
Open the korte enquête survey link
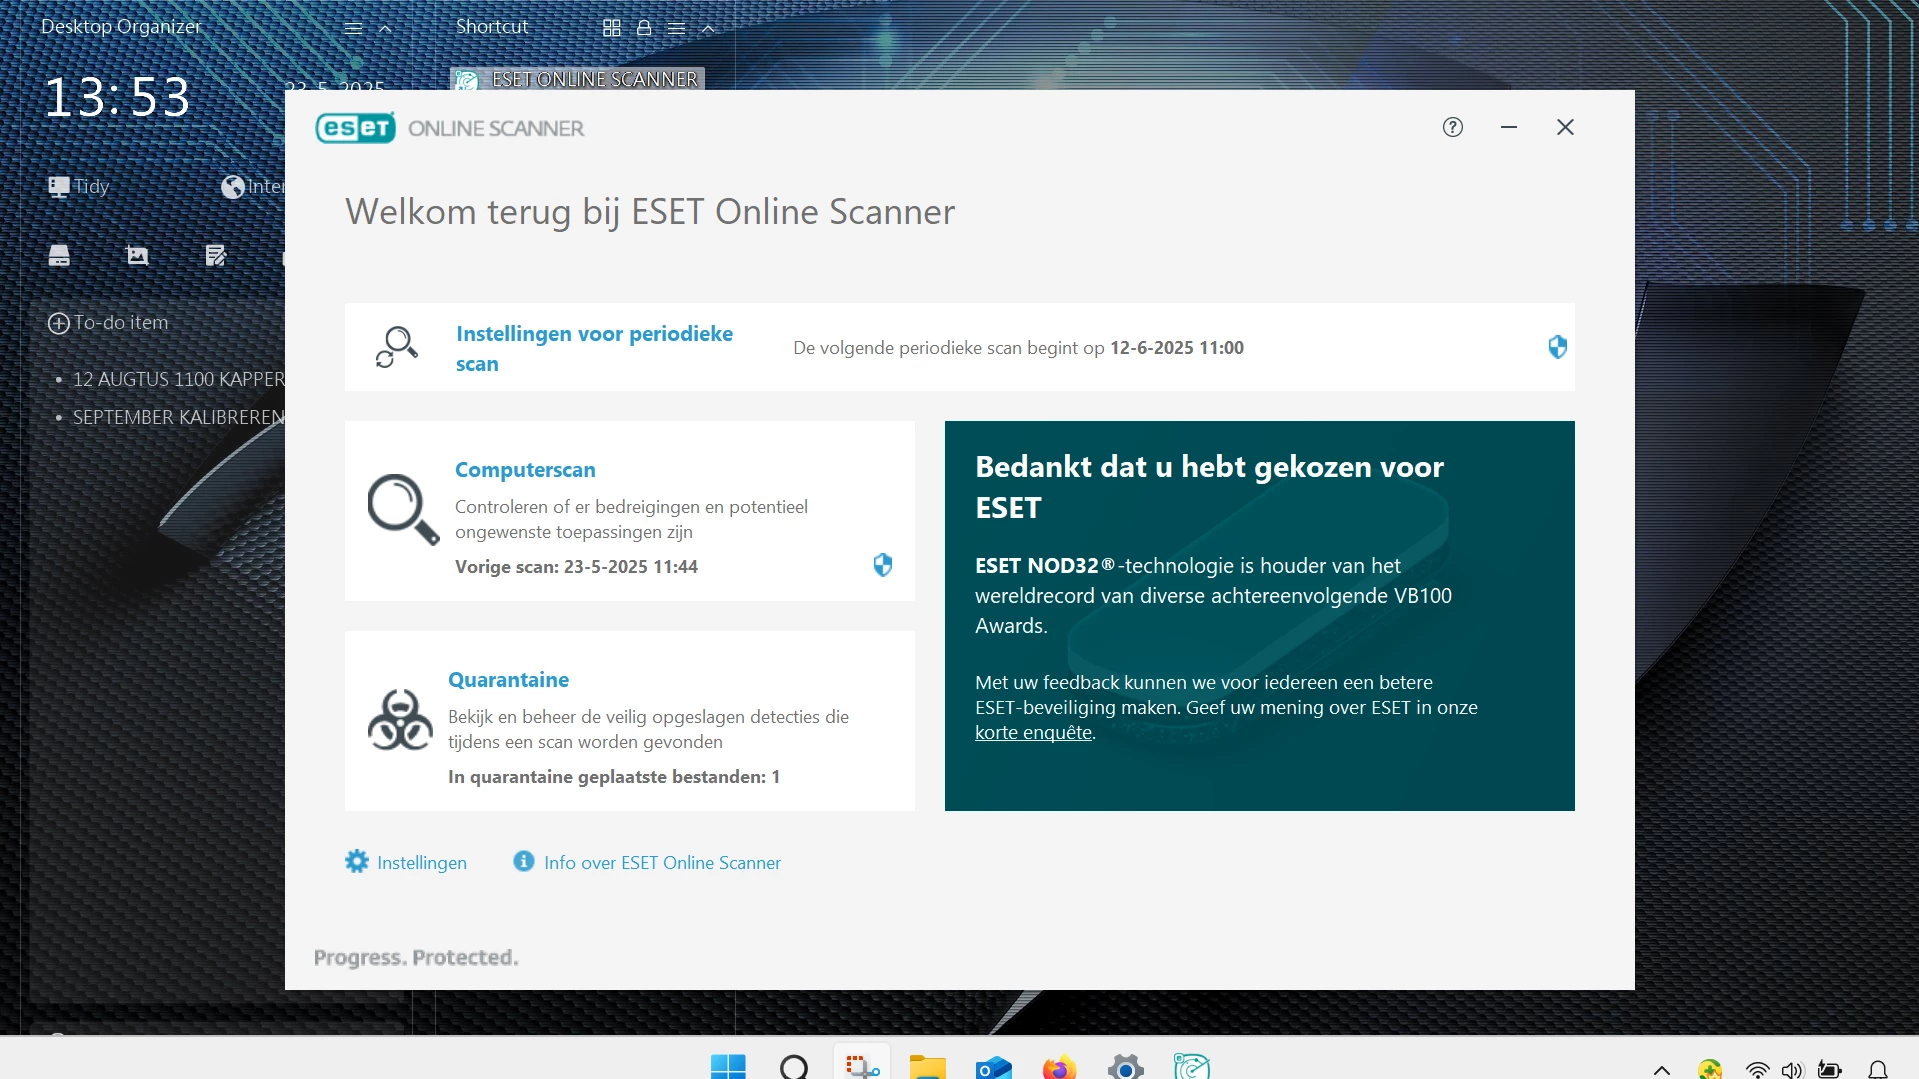(x=1033, y=732)
